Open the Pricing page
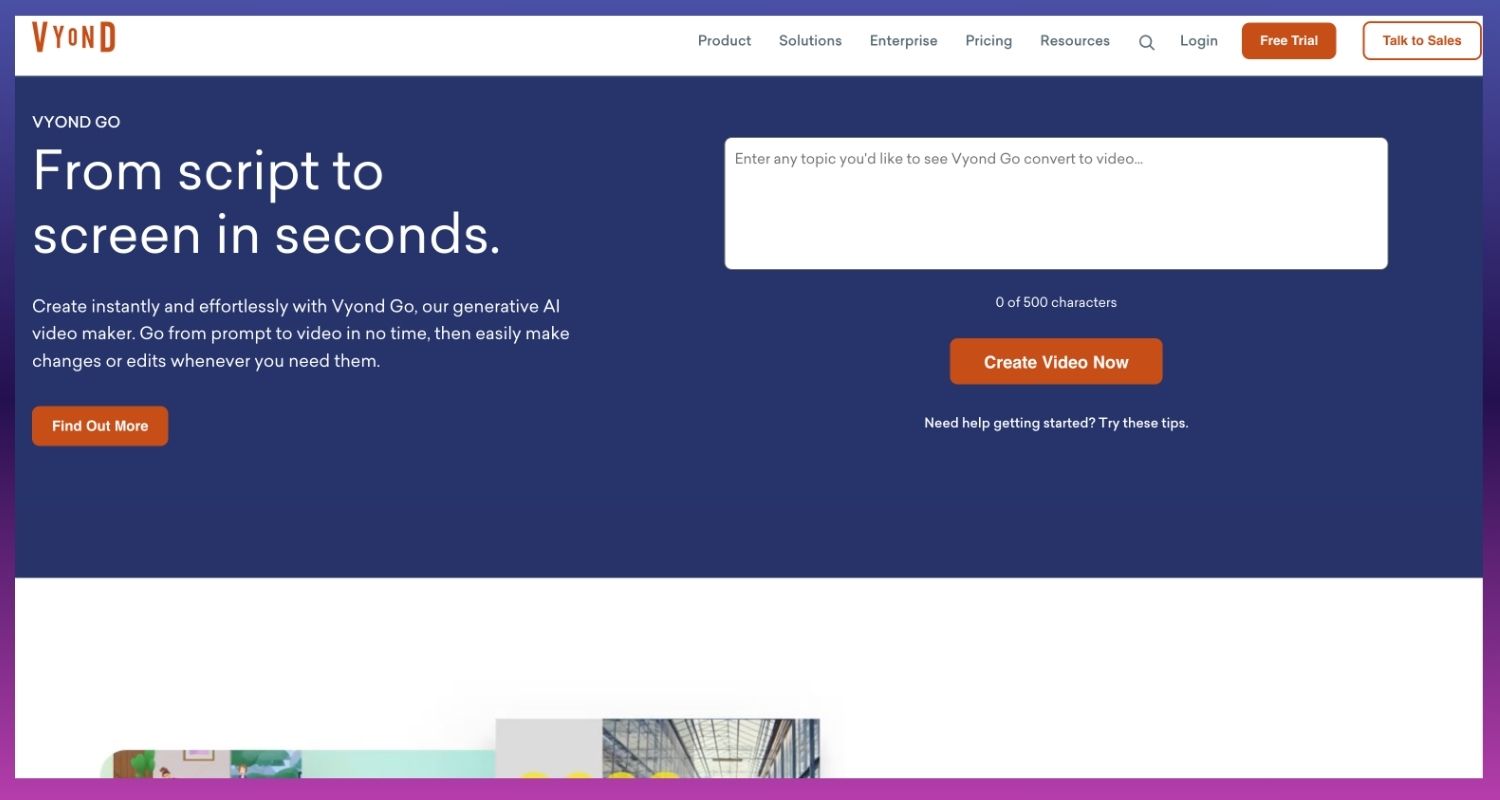1500x800 pixels. [988, 41]
